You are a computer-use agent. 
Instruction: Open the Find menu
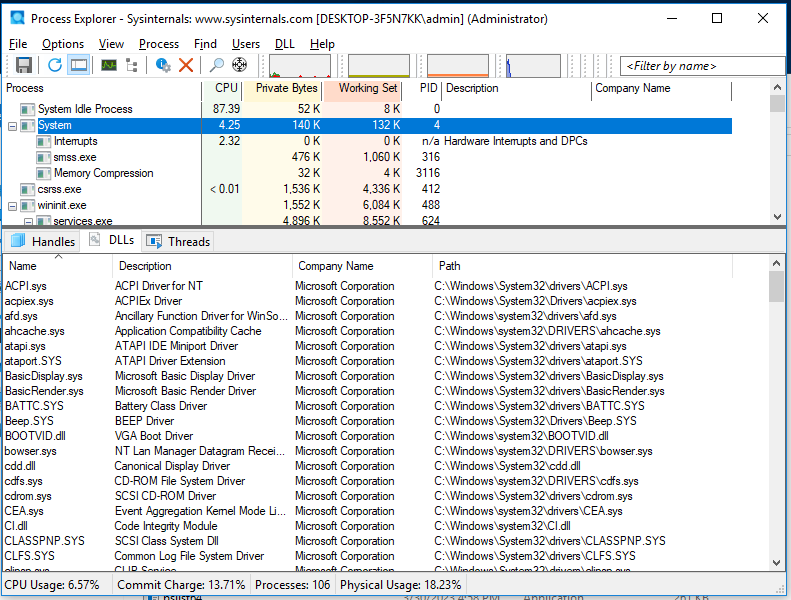[x=205, y=44]
